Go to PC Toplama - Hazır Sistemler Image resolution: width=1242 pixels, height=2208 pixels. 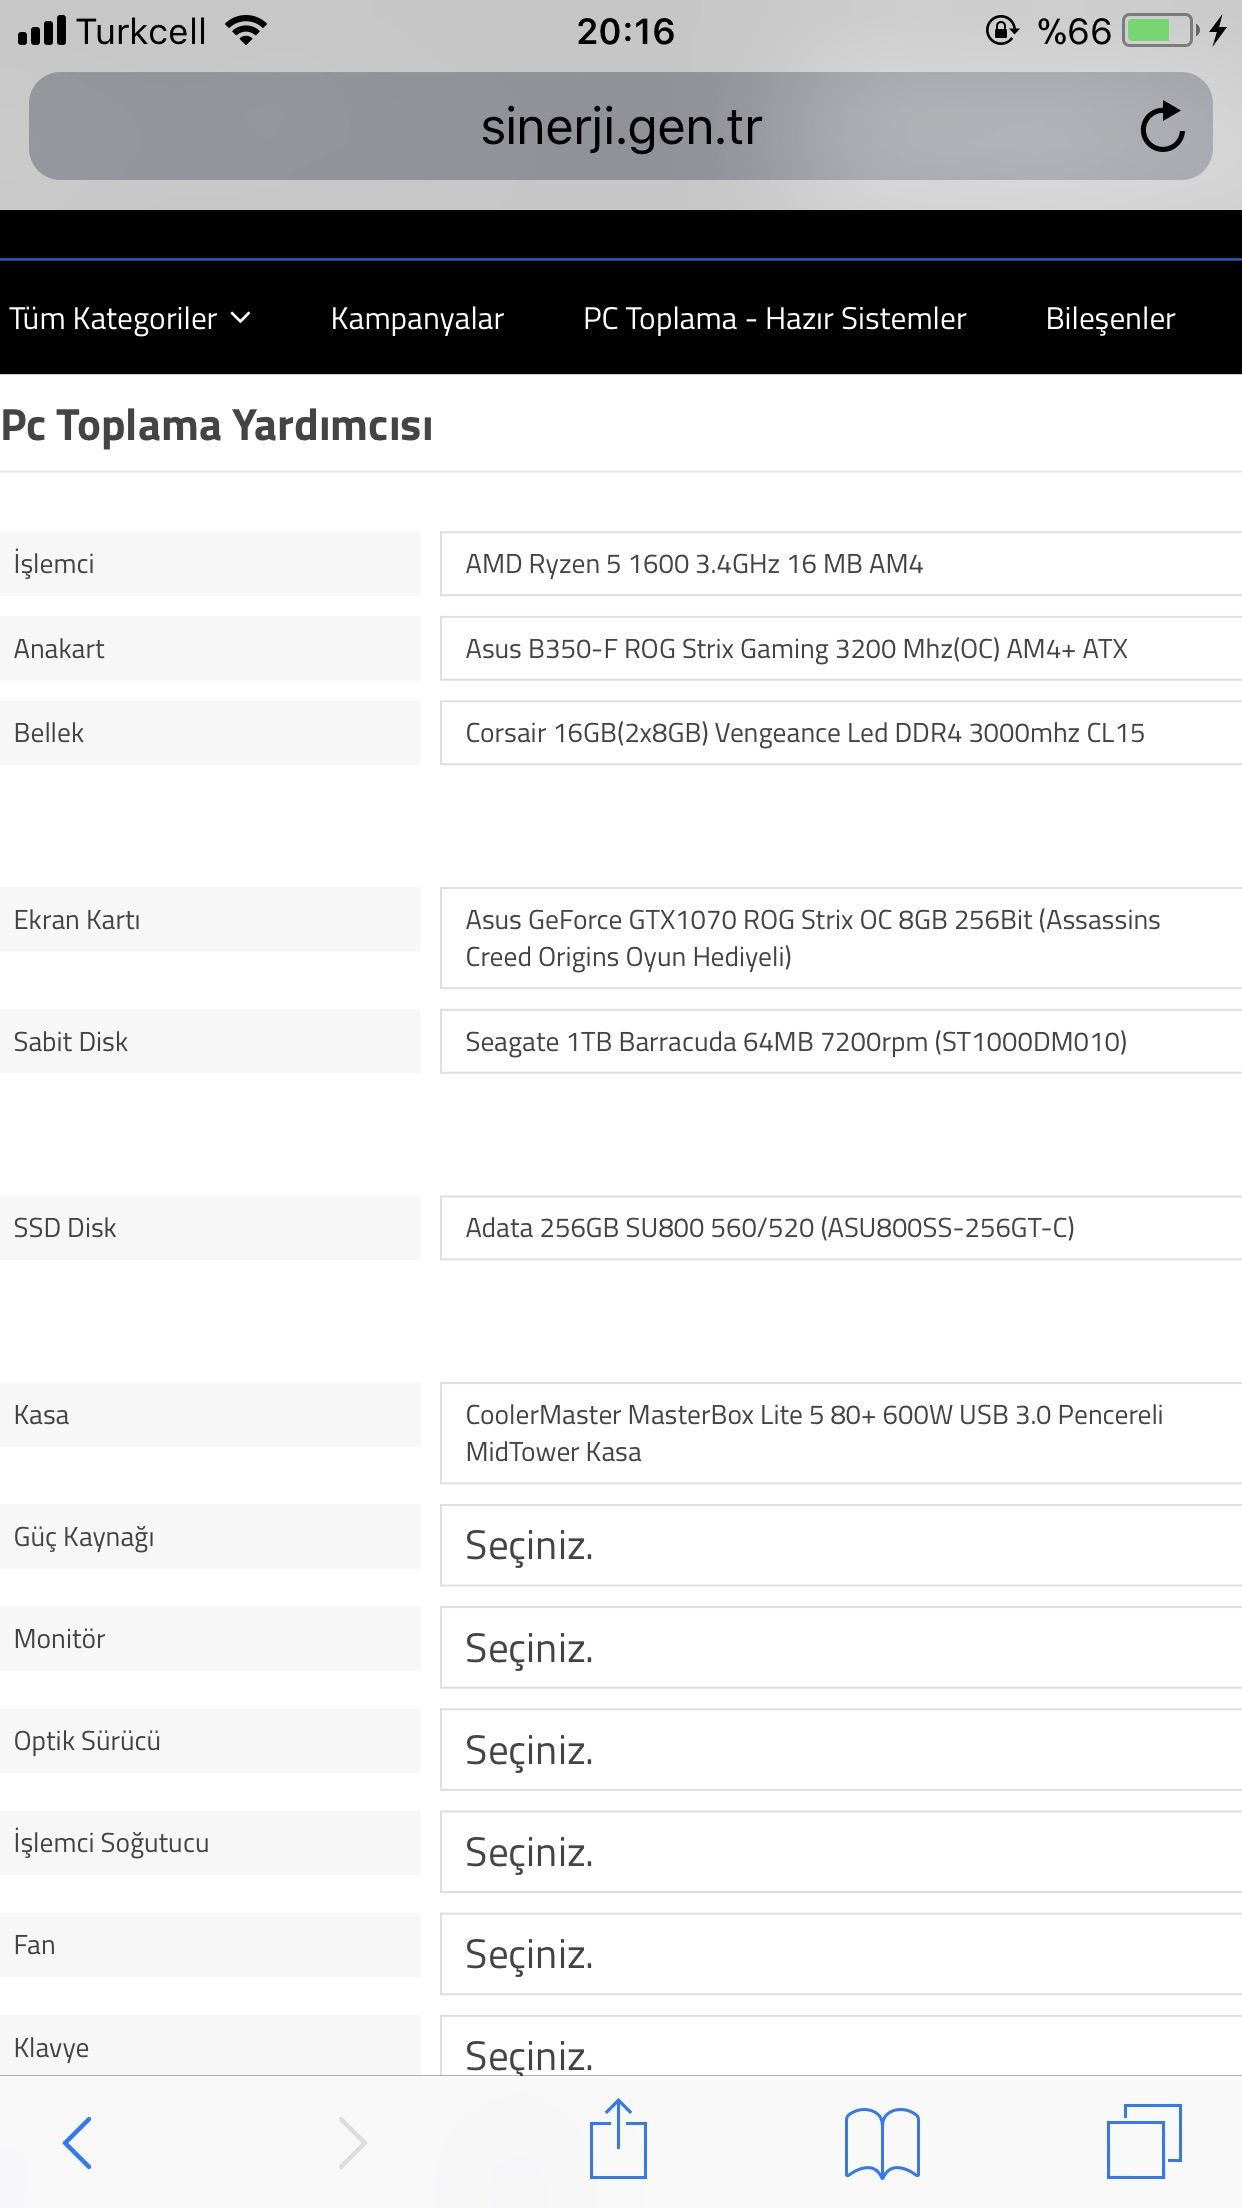coord(775,319)
